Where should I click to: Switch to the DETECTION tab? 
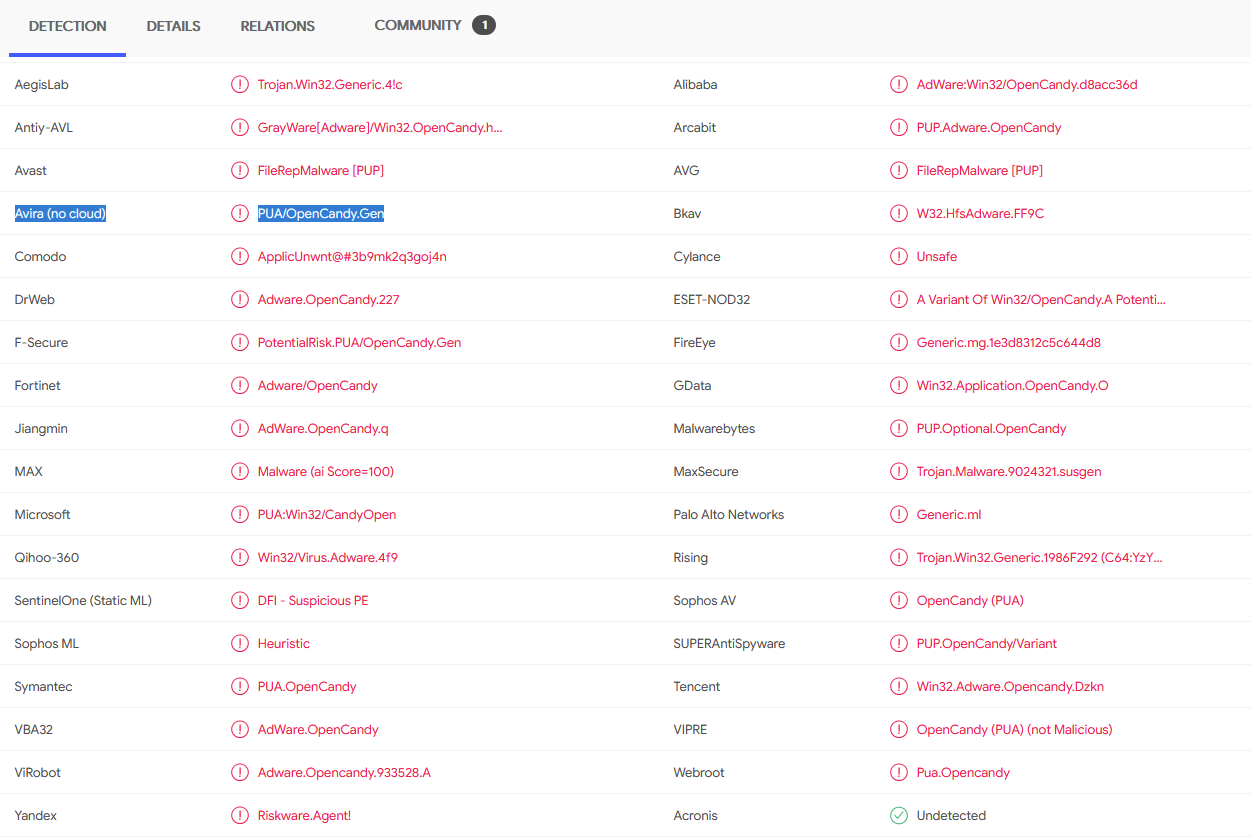[x=68, y=26]
